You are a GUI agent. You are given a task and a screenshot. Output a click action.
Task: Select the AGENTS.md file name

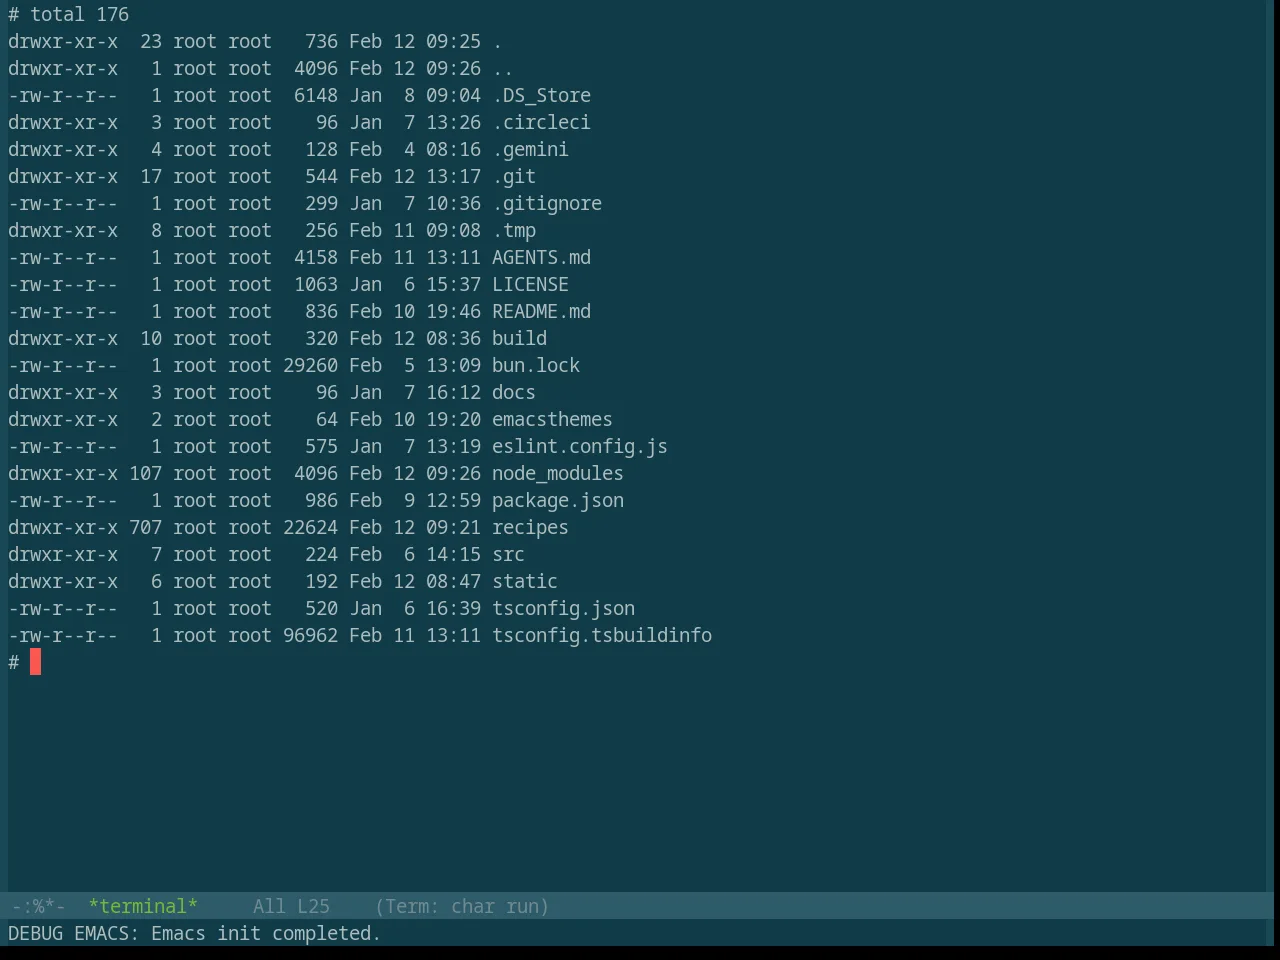541,257
